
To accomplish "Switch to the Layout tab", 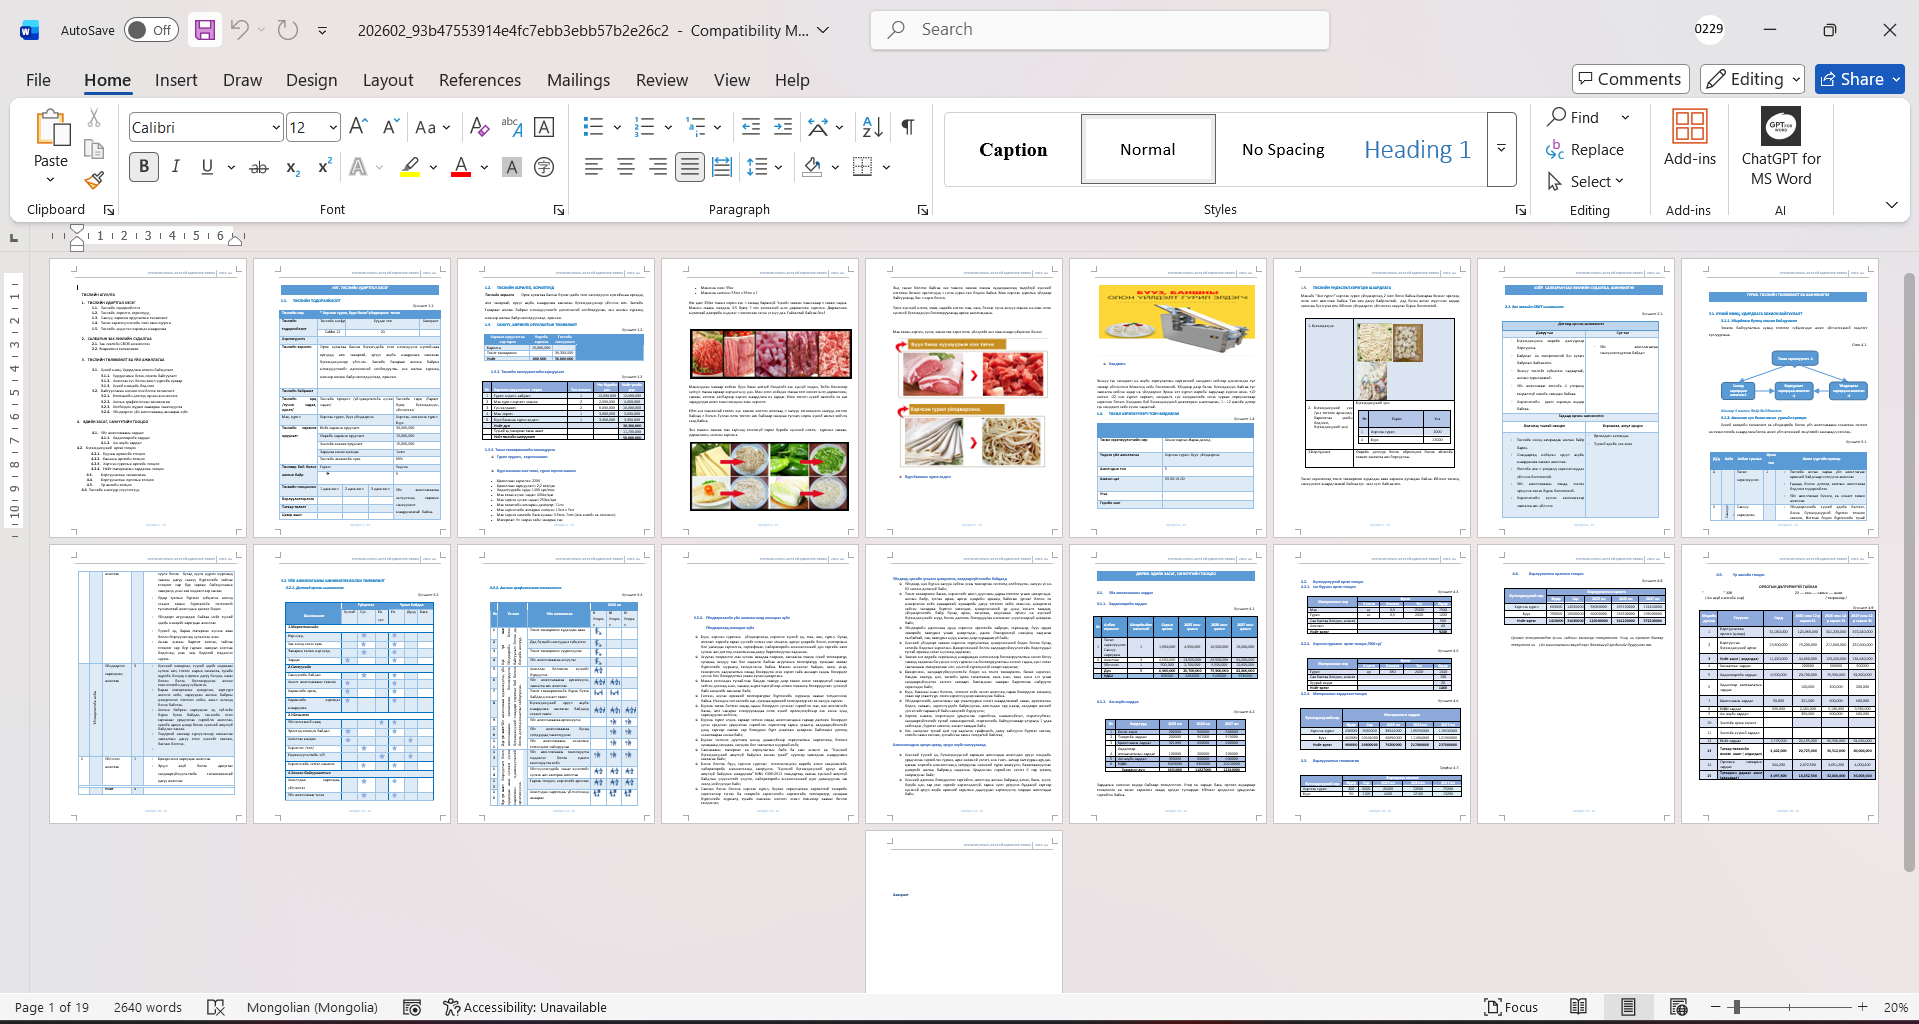I will tap(387, 80).
